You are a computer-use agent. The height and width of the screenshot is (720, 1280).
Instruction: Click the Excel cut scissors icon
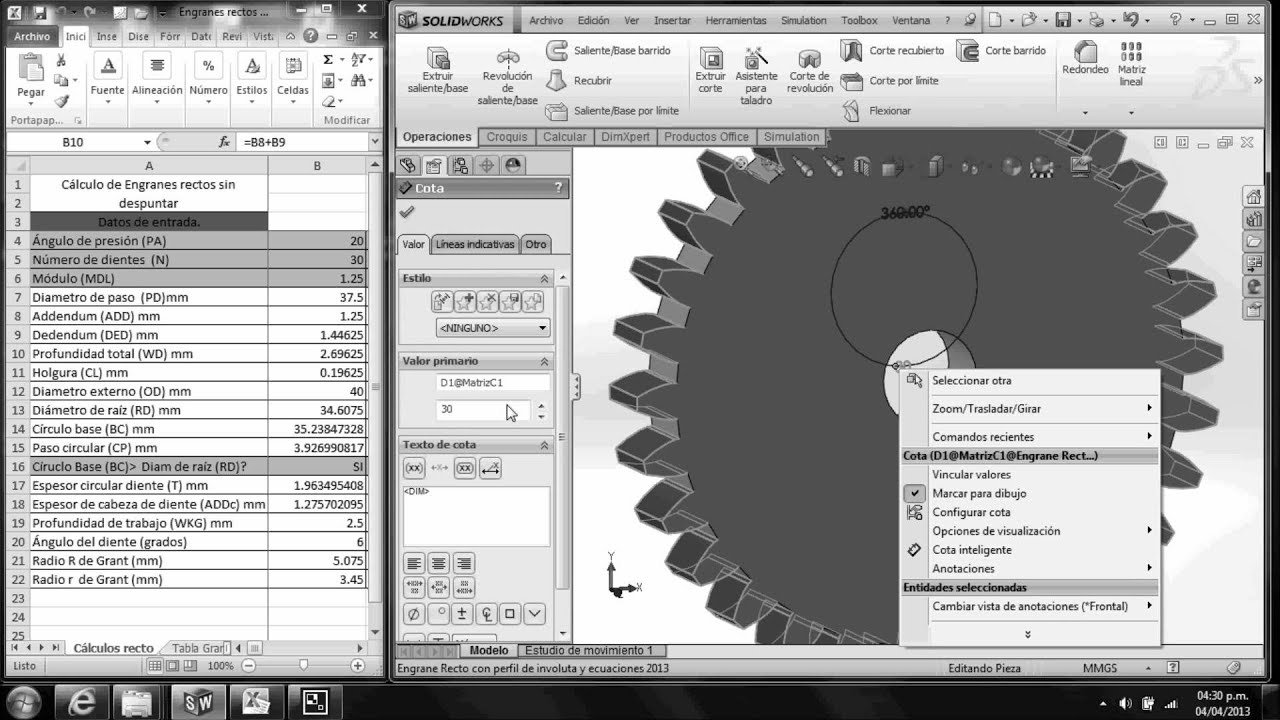[61, 60]
